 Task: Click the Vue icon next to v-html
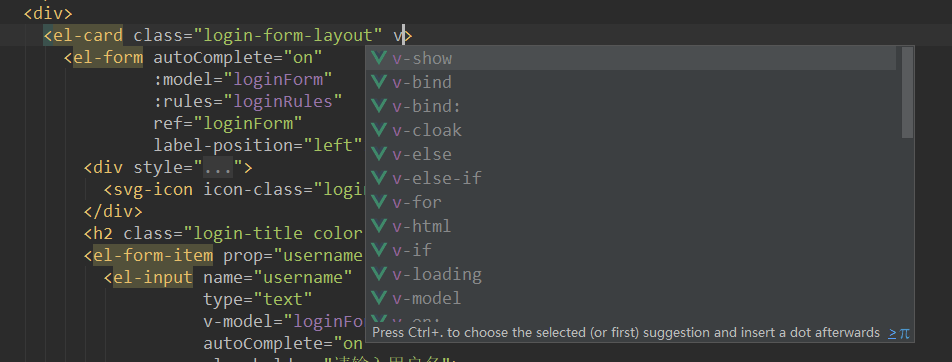[379, 226]
